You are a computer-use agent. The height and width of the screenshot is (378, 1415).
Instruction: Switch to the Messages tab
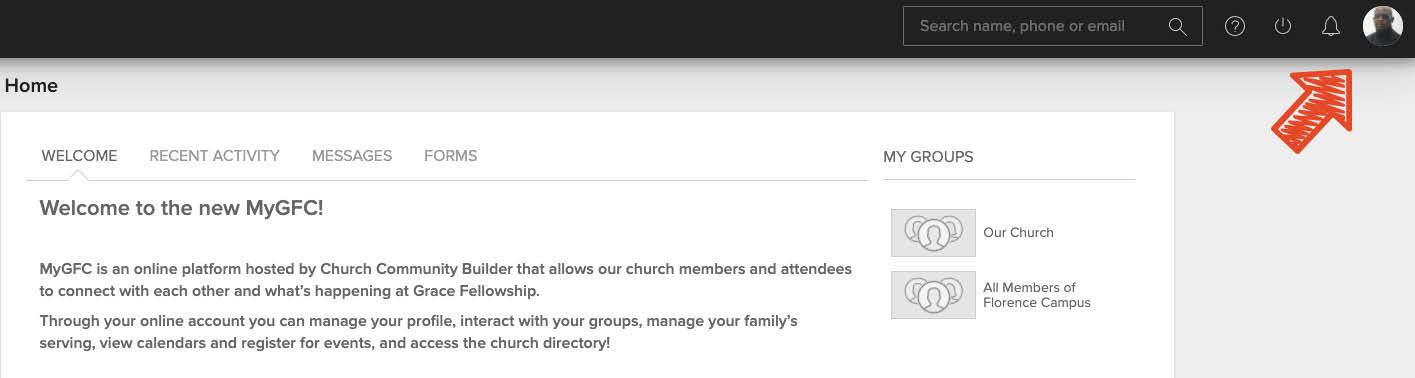point(352,156)
